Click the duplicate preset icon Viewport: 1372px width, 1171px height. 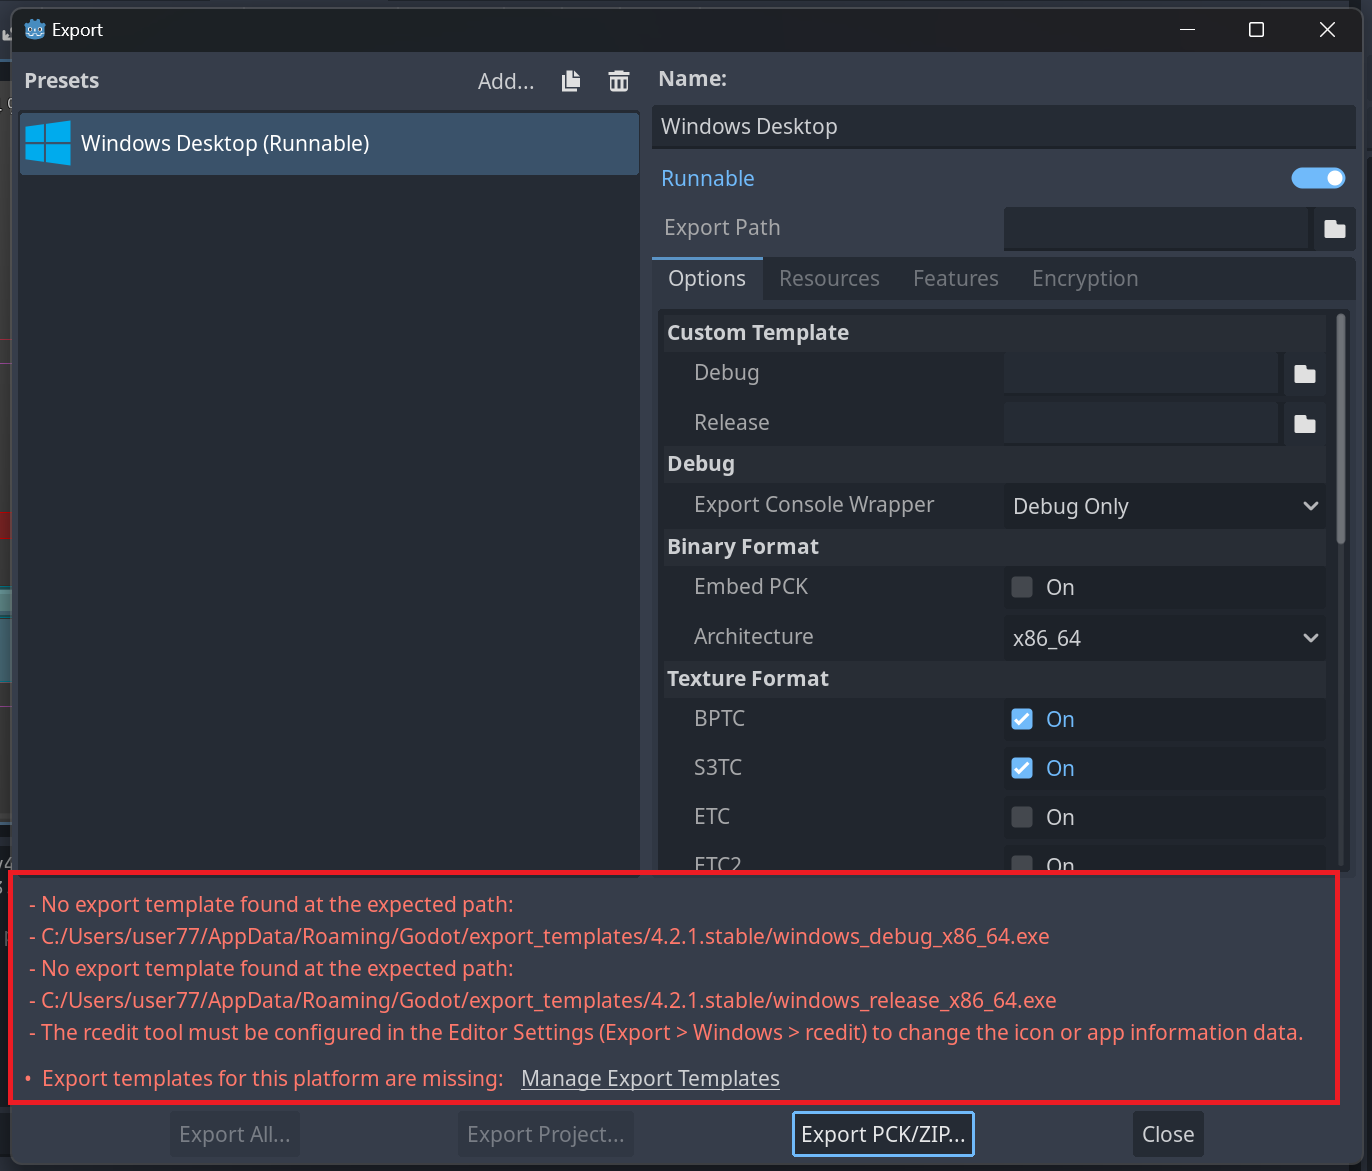[571, 81]
